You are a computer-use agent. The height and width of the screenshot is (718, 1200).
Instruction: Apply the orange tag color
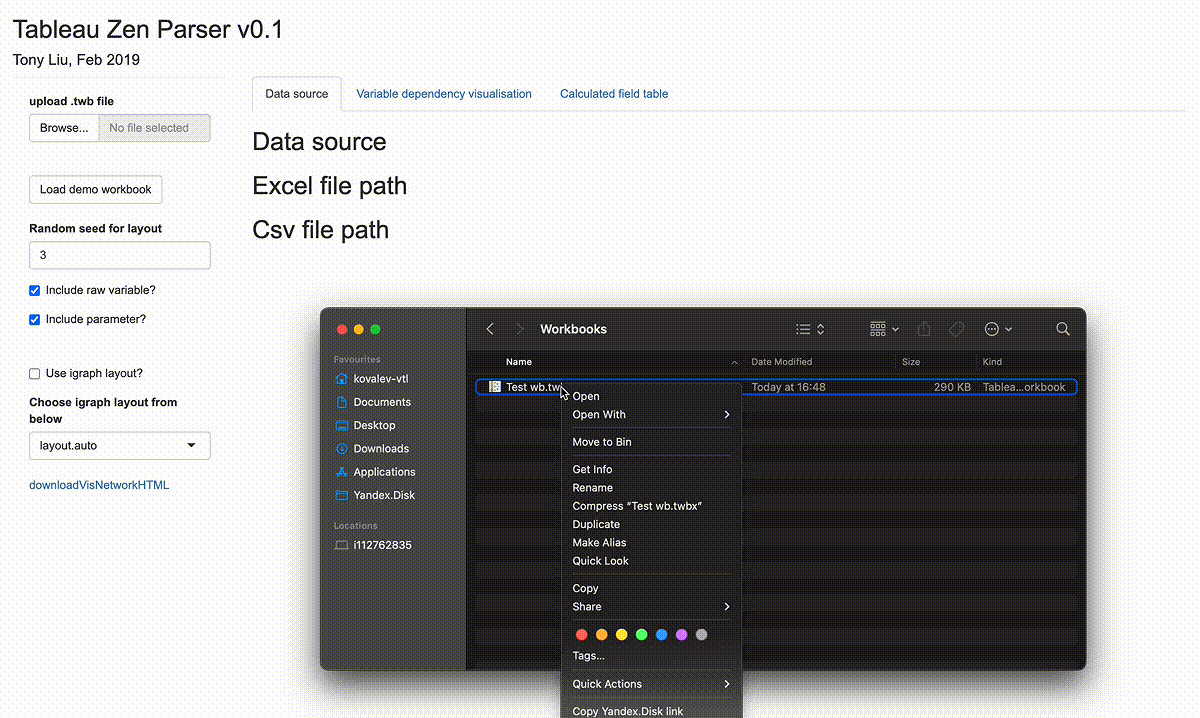pos(602,635)
